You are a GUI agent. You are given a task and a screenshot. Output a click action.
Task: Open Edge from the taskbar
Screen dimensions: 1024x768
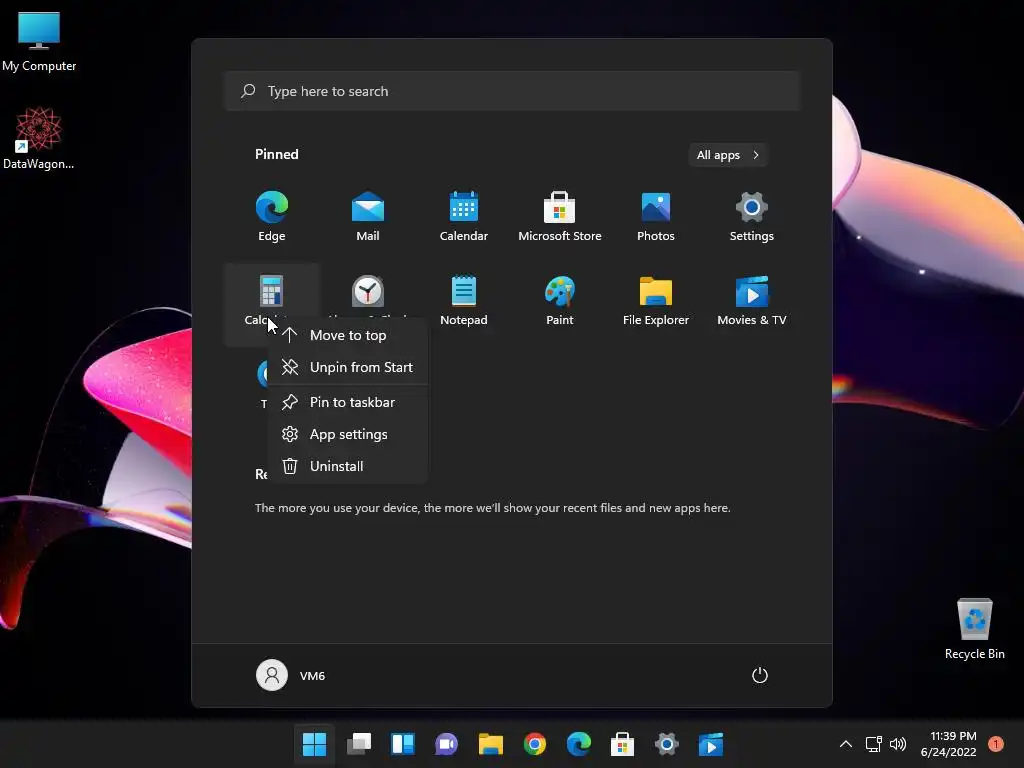point(579,744)
